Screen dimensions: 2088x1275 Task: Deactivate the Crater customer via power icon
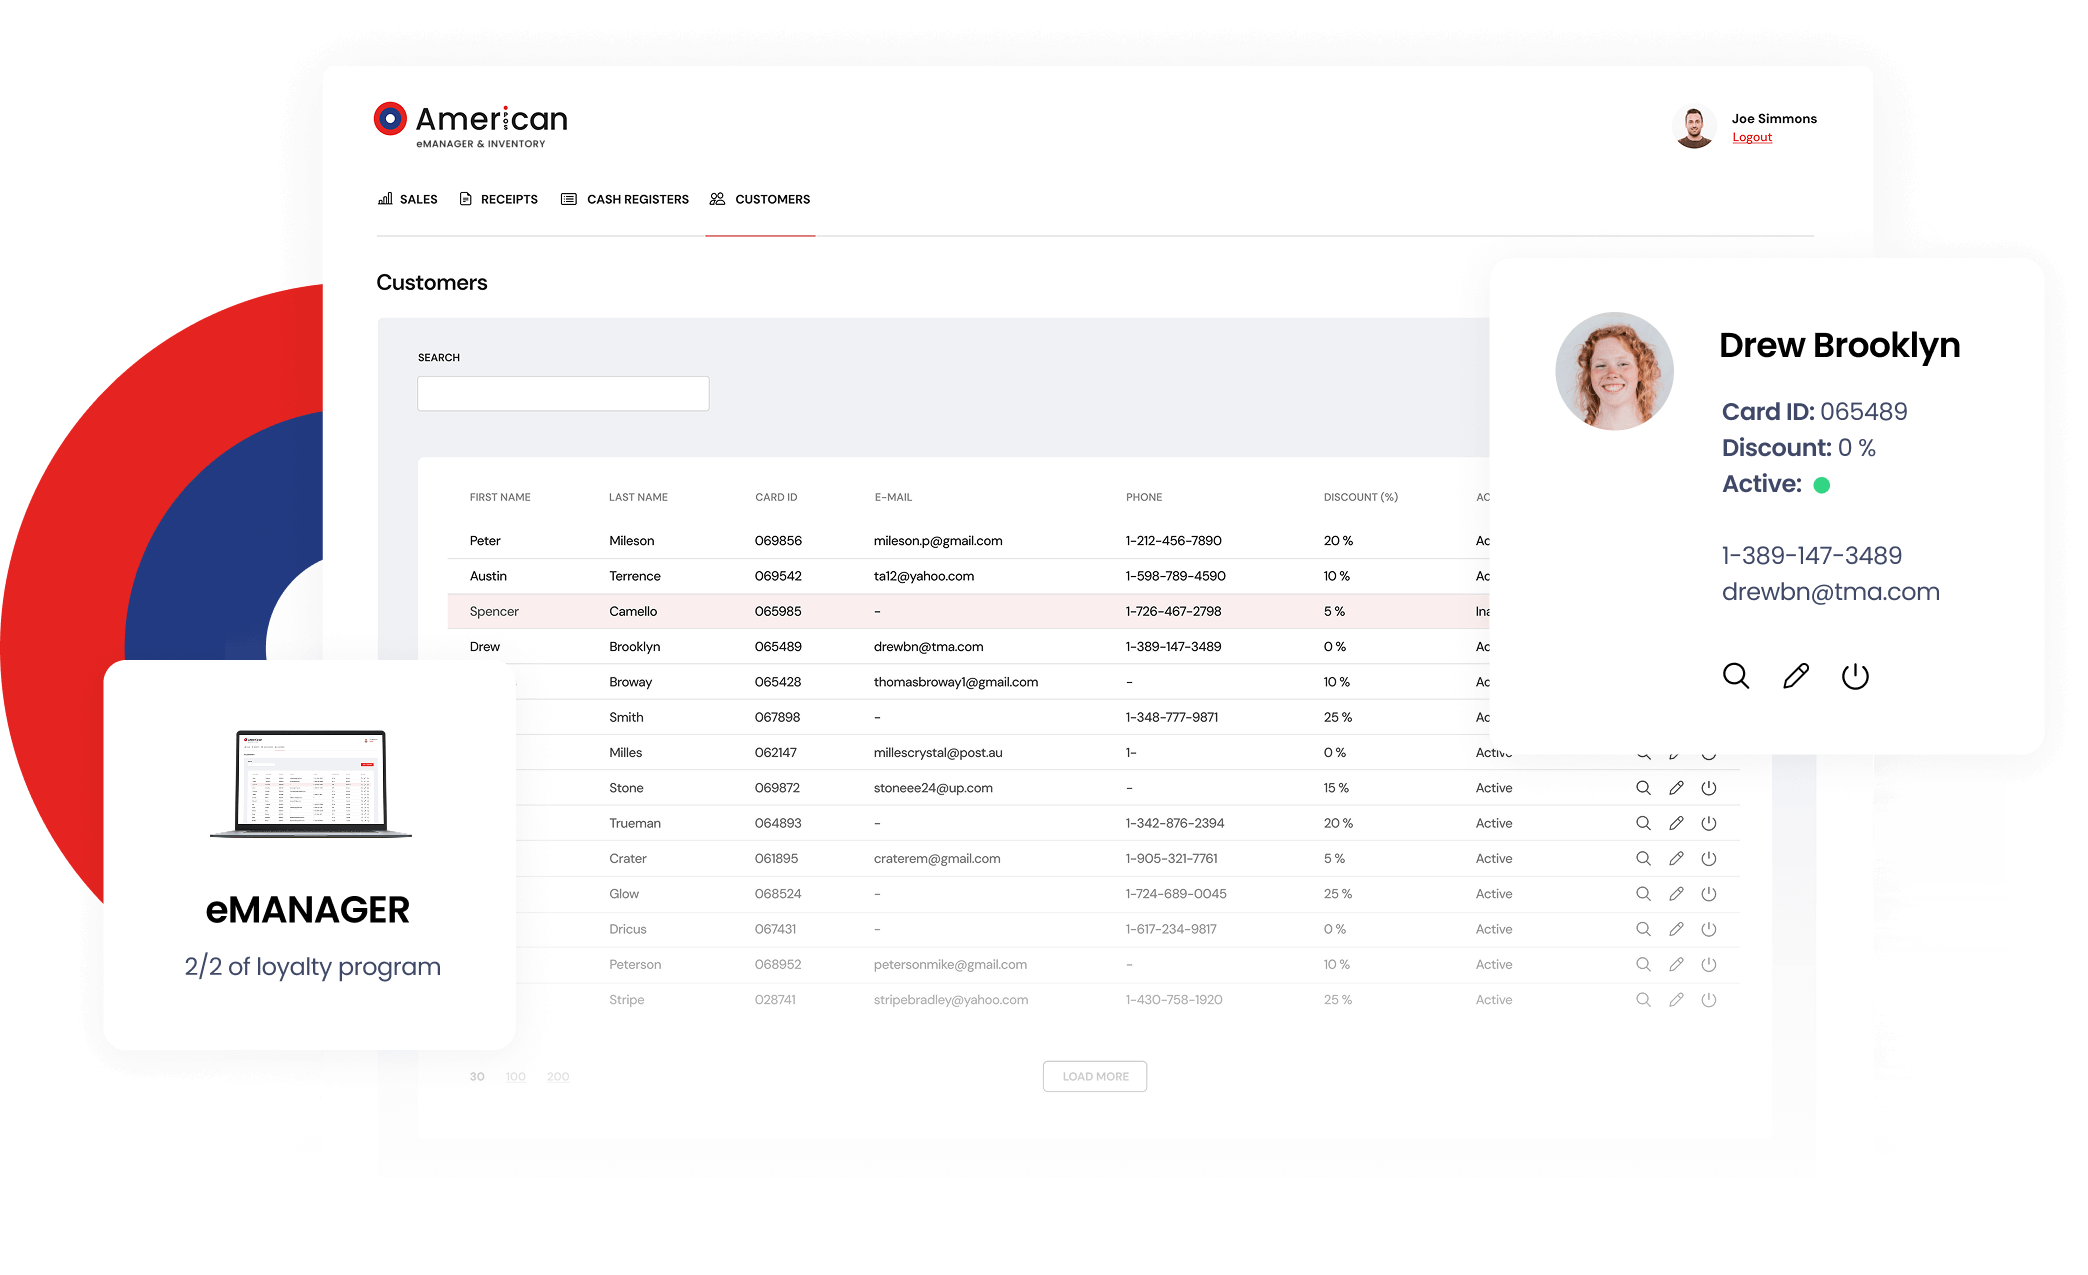tap(1709, 858)
